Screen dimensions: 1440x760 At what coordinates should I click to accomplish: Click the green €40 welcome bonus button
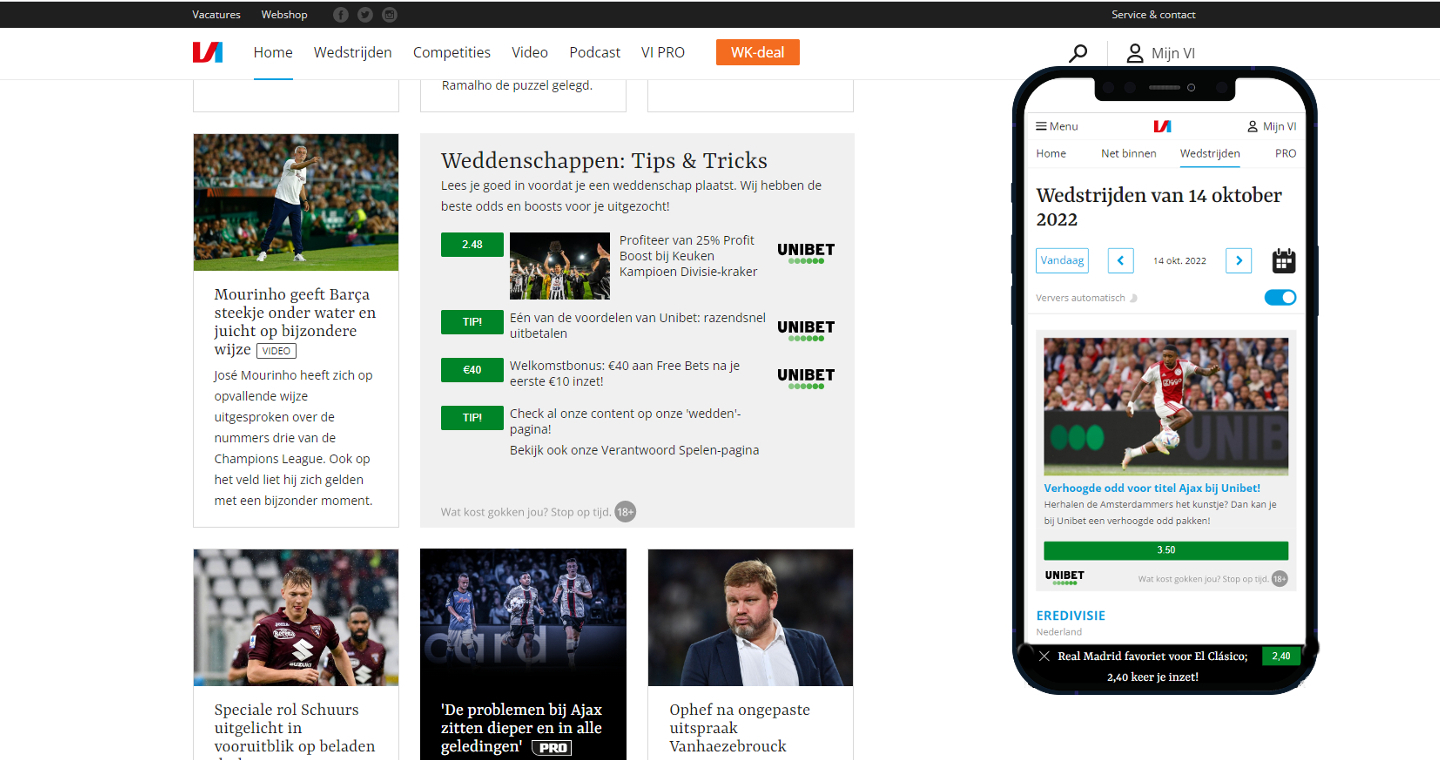click(x=472, y=370)
